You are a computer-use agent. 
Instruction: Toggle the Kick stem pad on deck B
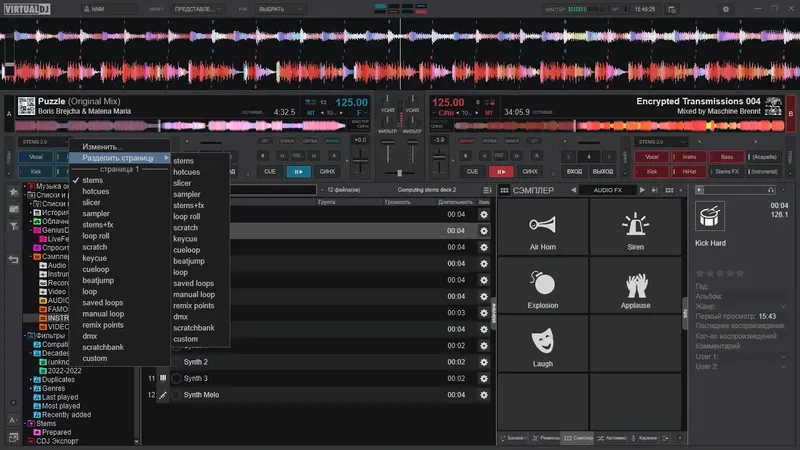coord(652,171)
